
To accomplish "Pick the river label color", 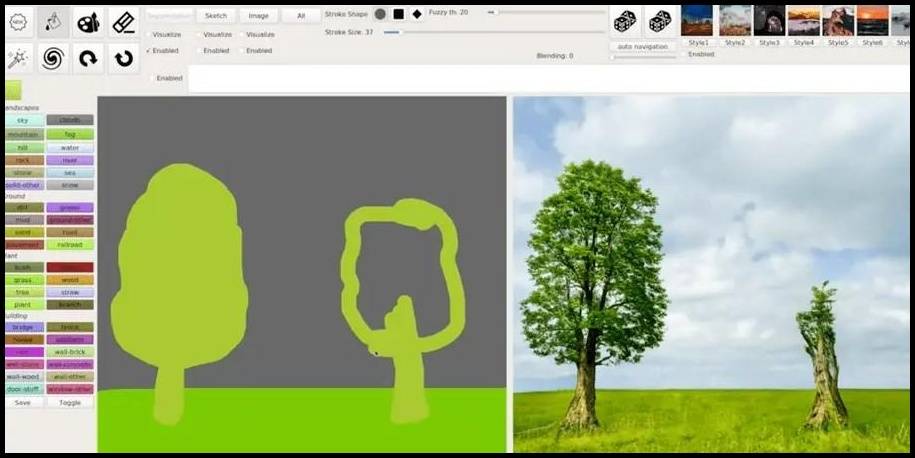I will pyautogui.click(x=70, y=160).
